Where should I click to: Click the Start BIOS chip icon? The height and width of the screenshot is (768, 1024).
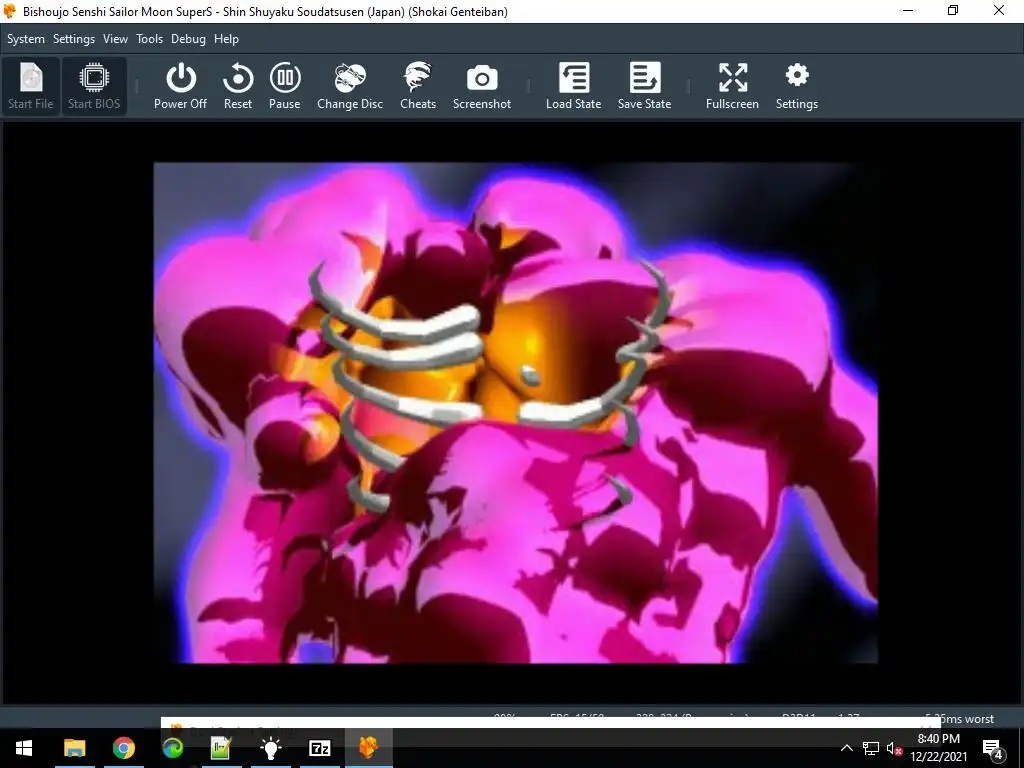(x=94, y=86)
